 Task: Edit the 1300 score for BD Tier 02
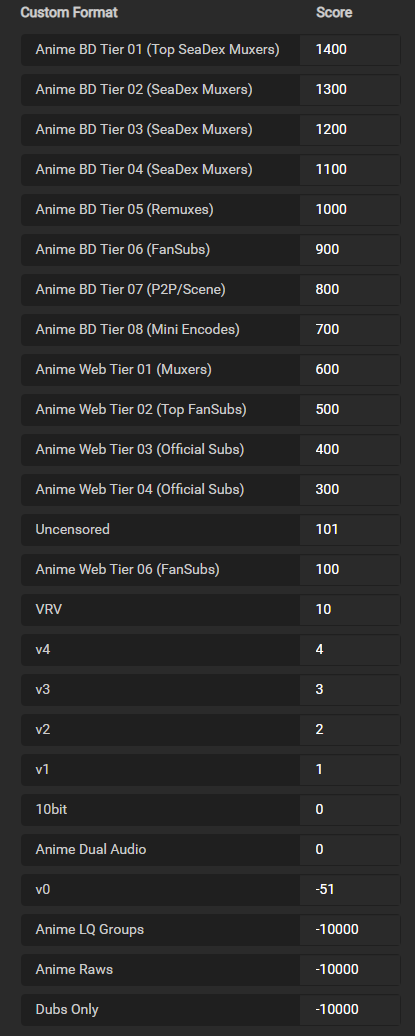point(350,89)
